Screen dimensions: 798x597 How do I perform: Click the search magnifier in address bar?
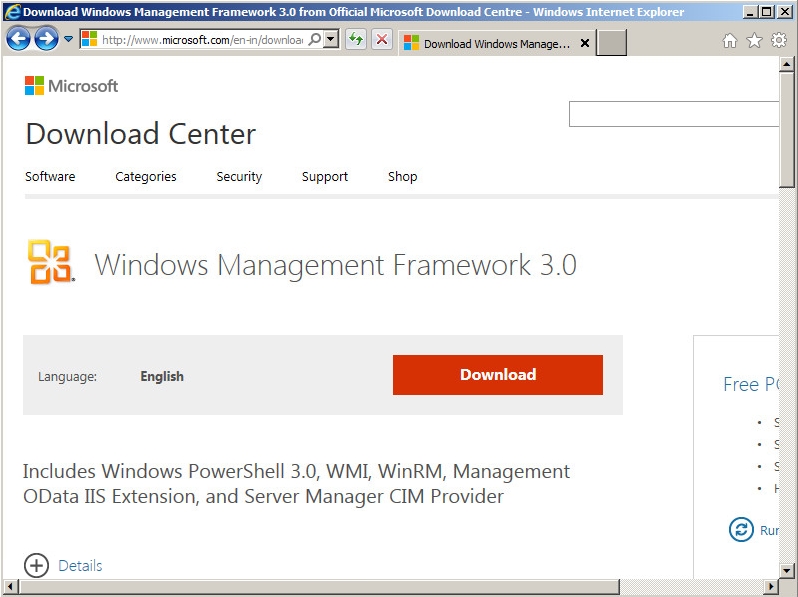coord(315,39)
